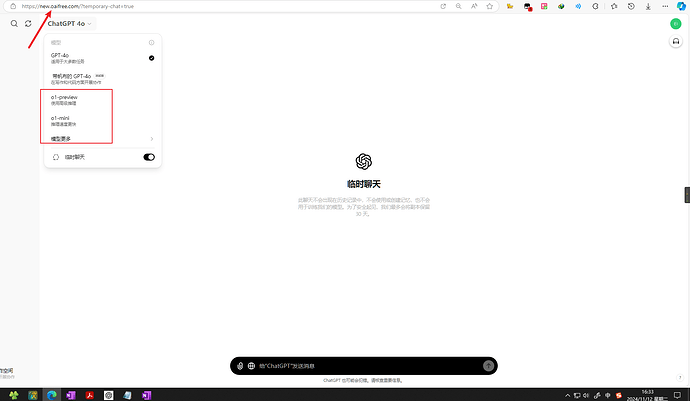Open the browser three-dots settings menu
Image resolution: width=690 pixels, height=401 pixels.
(x=665, y=6)
